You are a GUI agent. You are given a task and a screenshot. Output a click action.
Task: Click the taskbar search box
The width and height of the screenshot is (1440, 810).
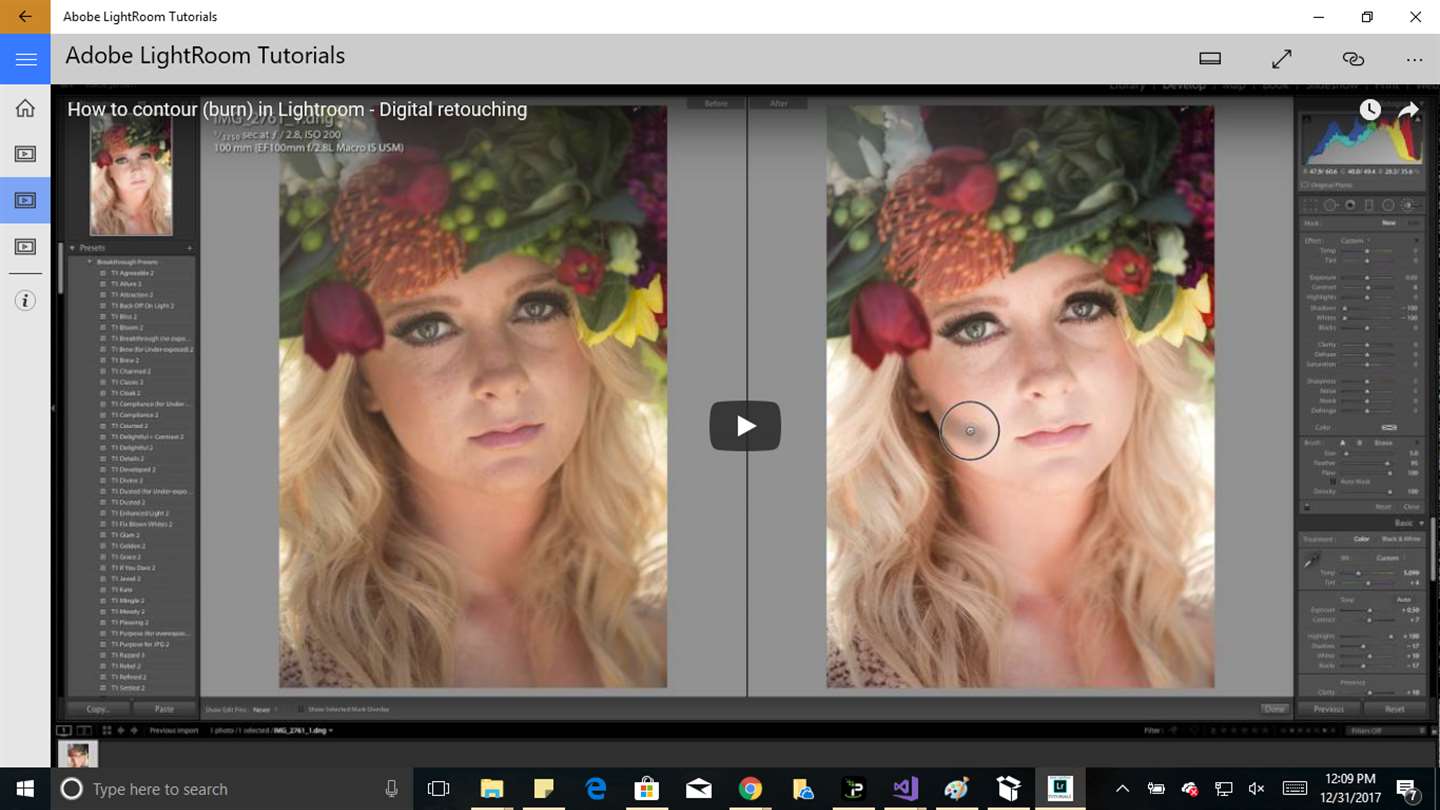pos(230,789)
